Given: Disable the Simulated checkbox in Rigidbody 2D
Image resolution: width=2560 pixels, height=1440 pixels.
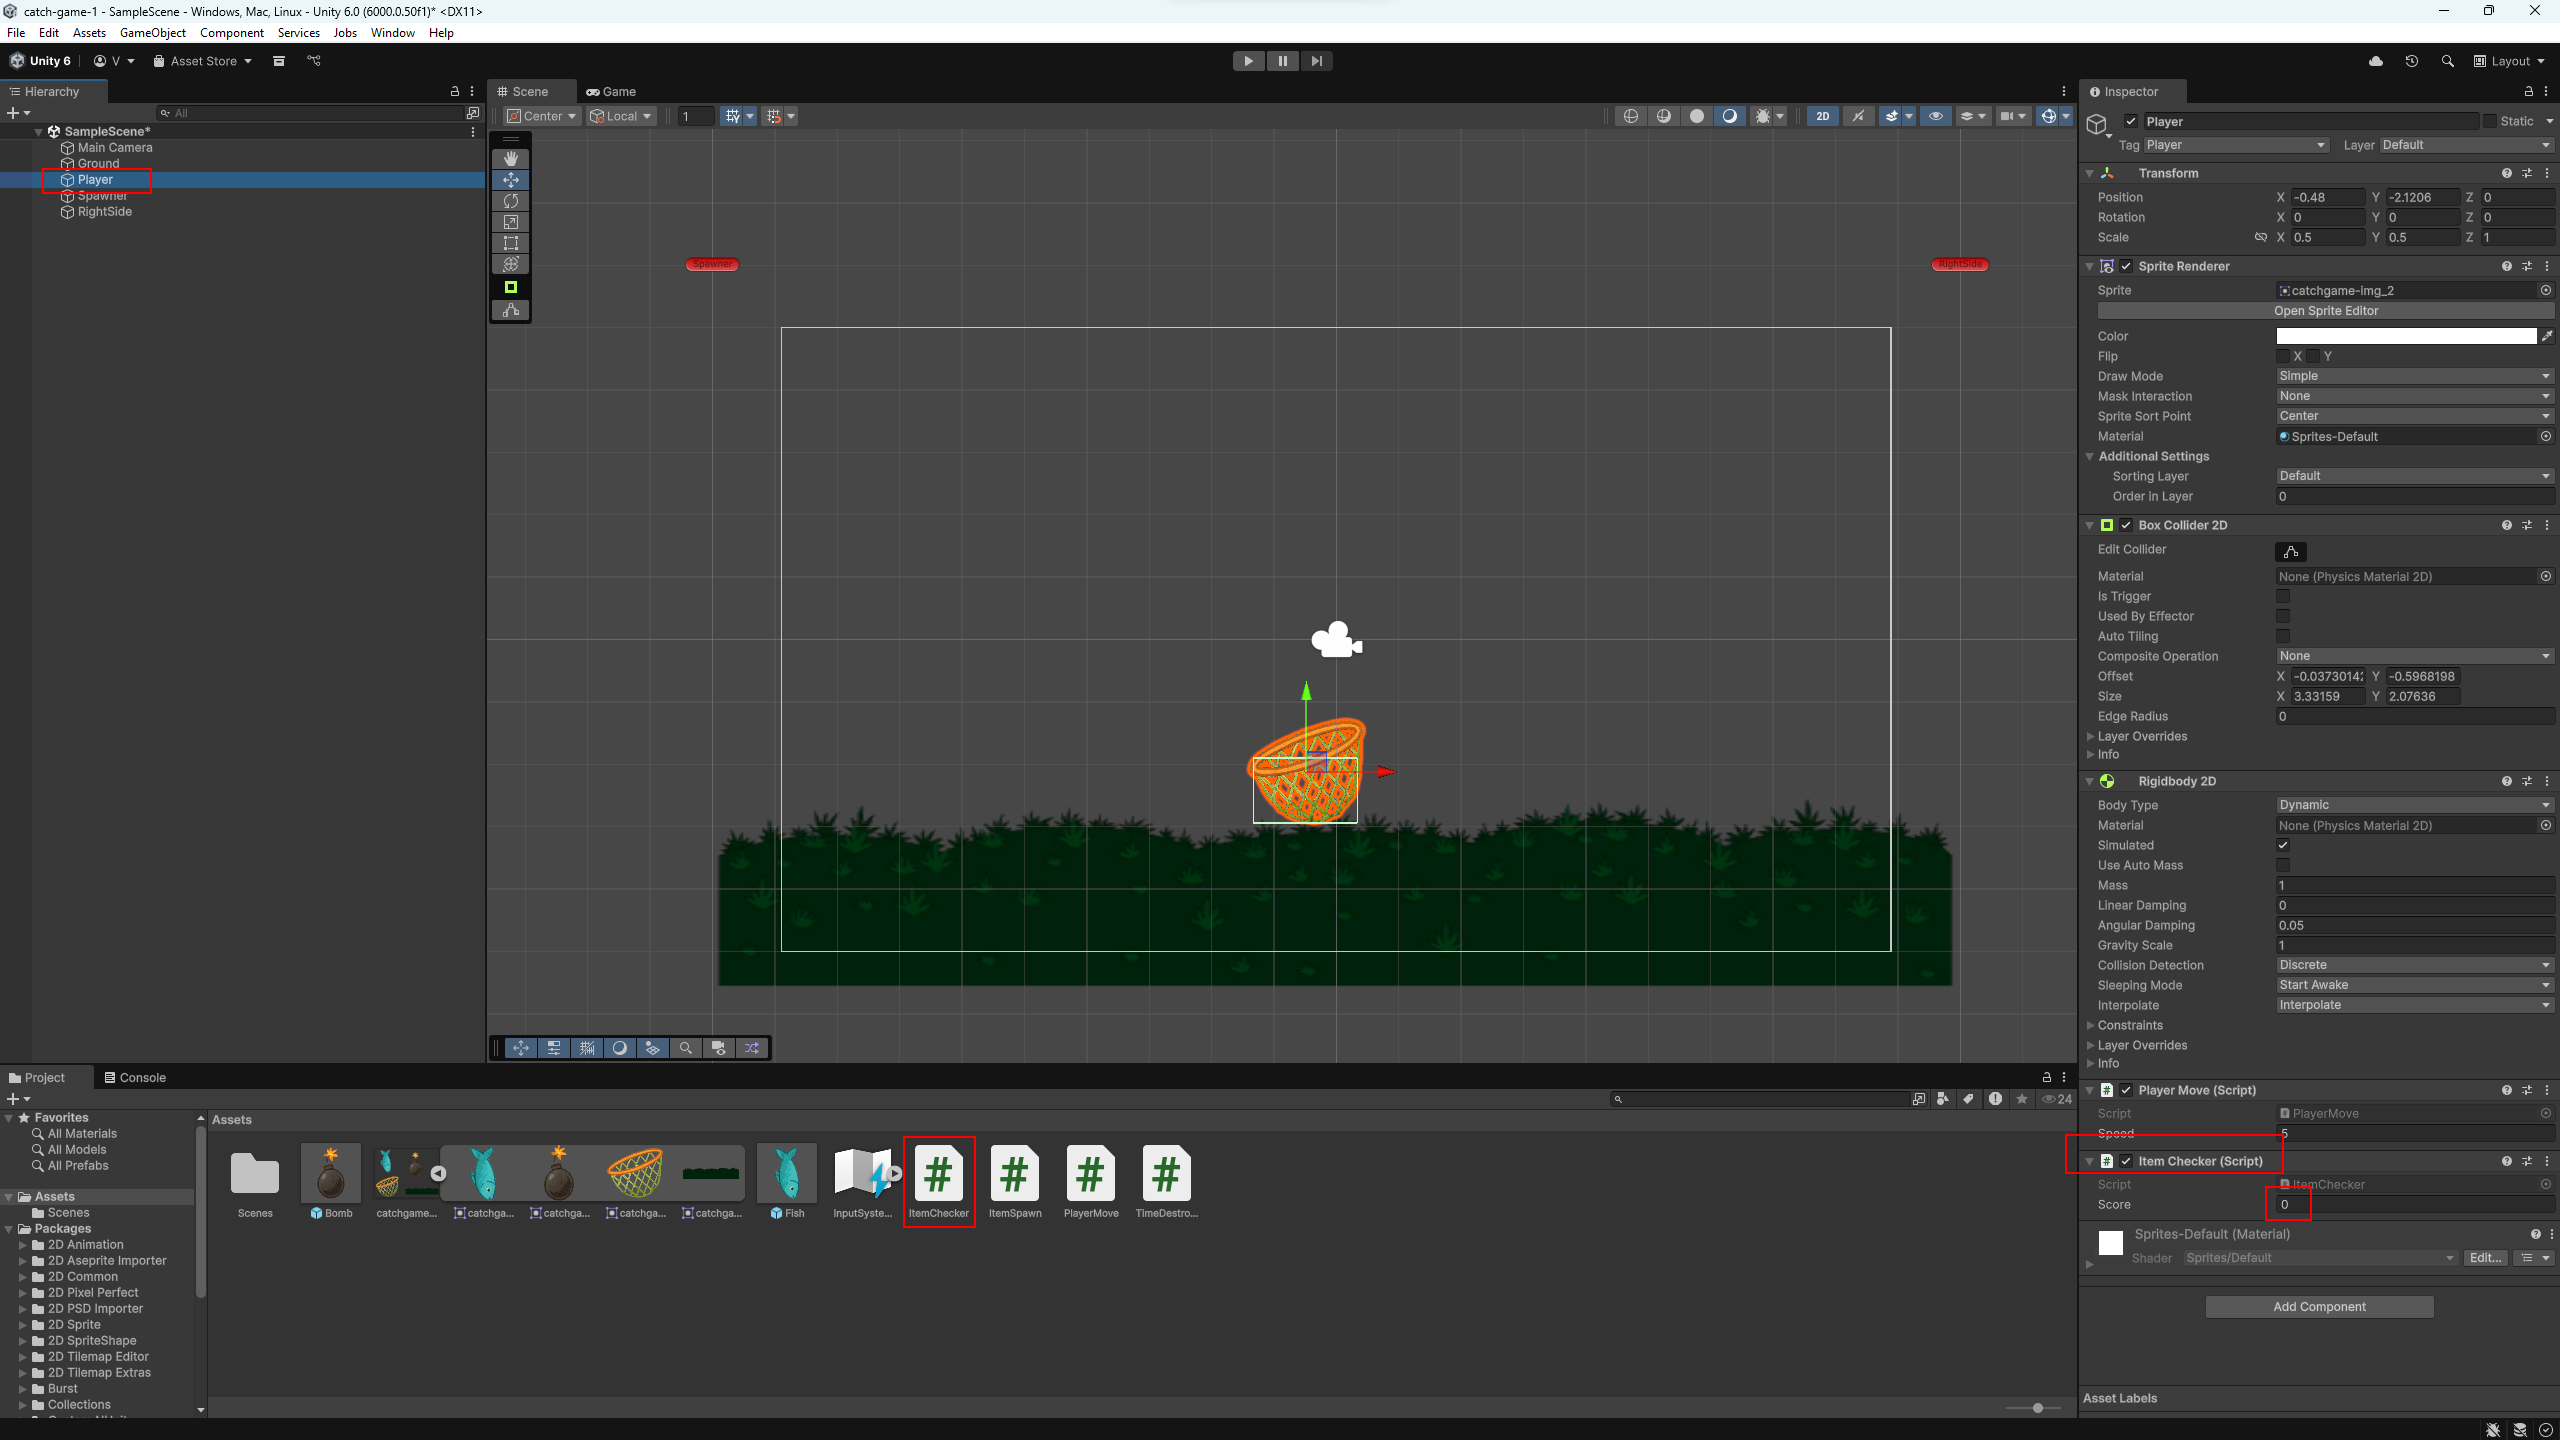Looking at the screenshot, I should 2283,845.
